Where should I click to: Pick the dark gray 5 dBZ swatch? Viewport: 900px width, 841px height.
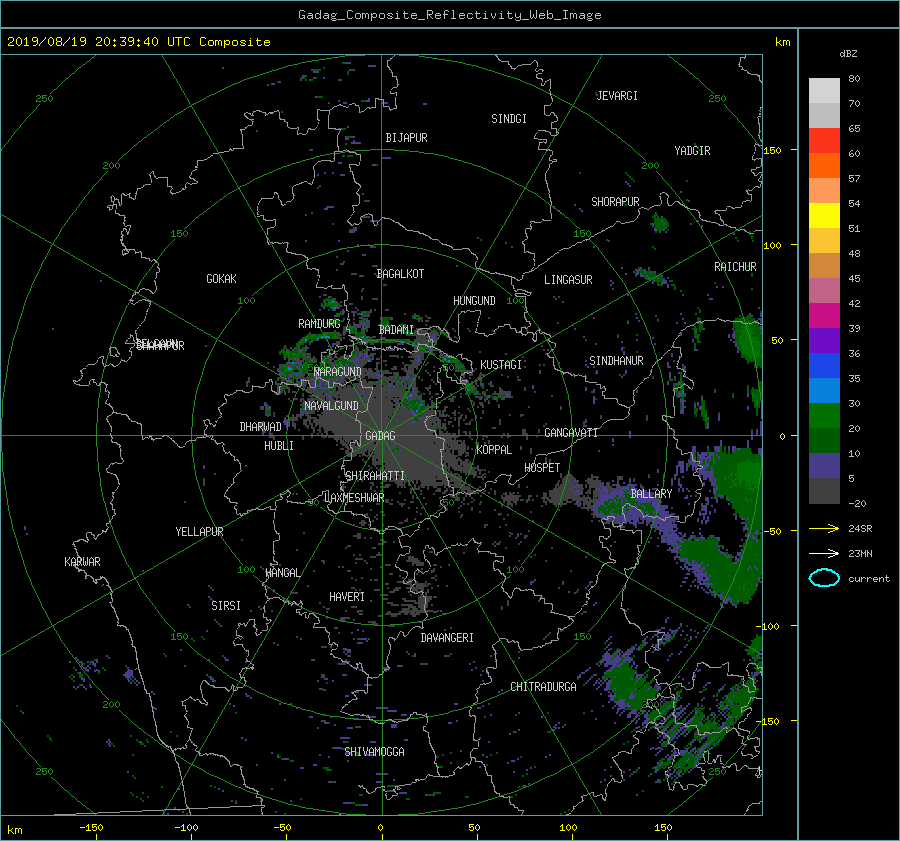(x=824, y=490)
